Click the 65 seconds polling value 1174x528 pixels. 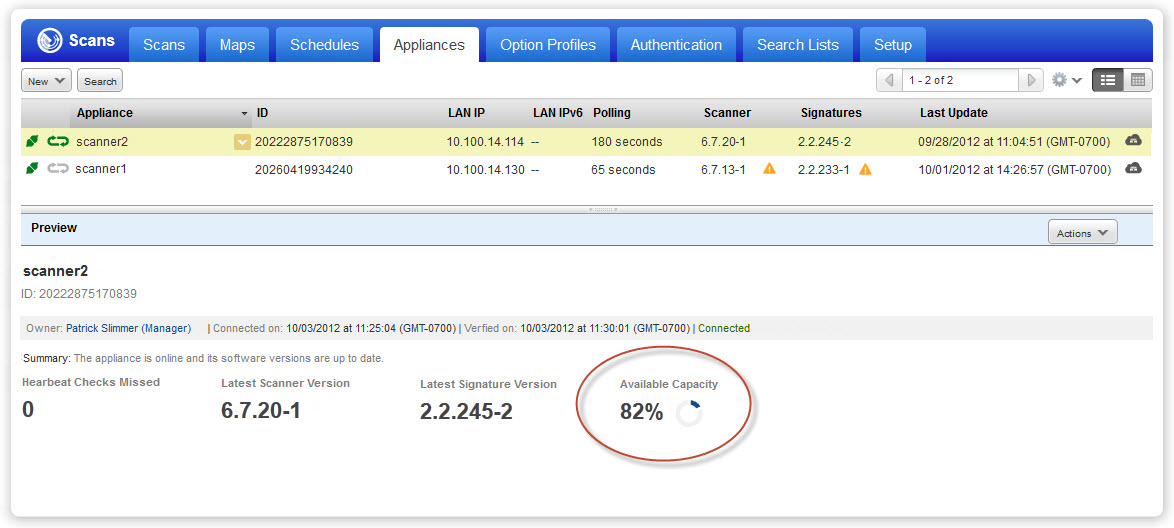click(x=623, y=170)
